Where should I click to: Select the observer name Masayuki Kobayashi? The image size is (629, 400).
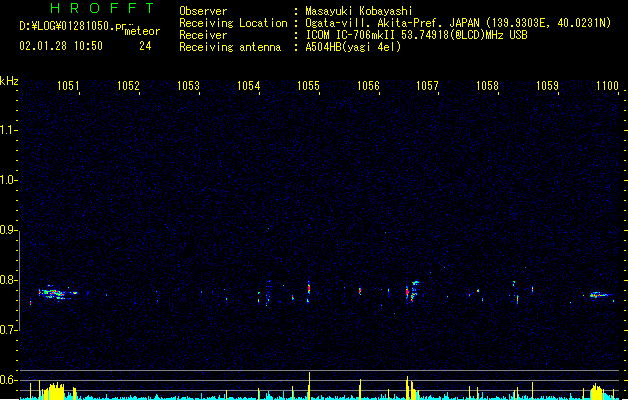click(359, 11)
